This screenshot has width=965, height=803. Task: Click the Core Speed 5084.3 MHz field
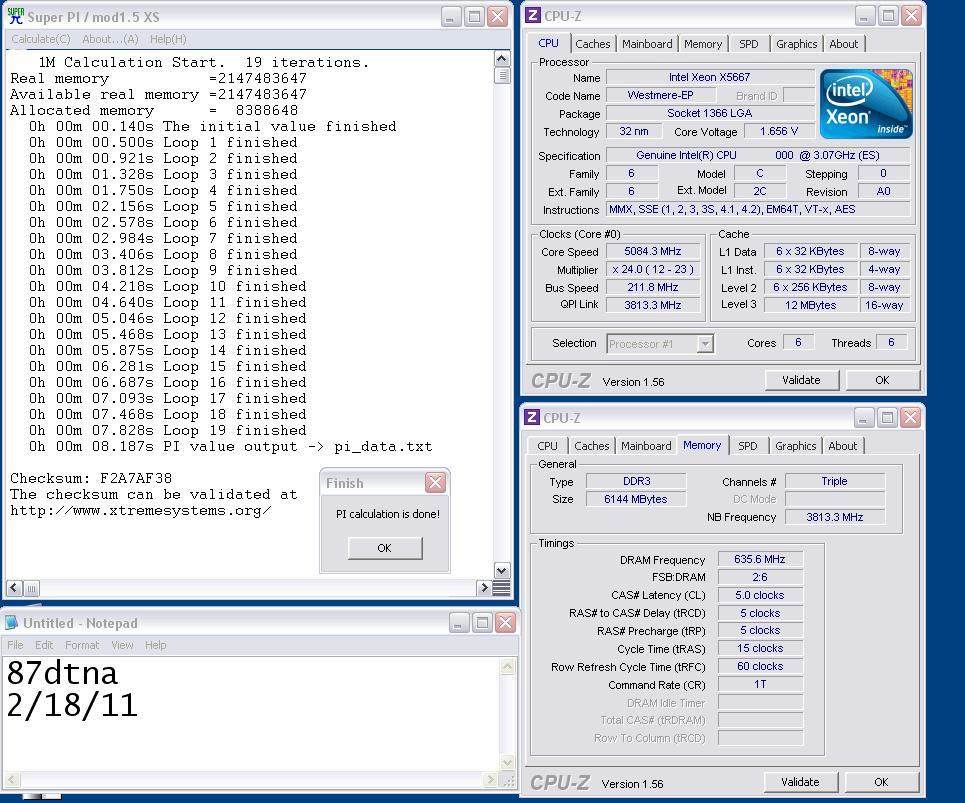(x=653, y=251)
